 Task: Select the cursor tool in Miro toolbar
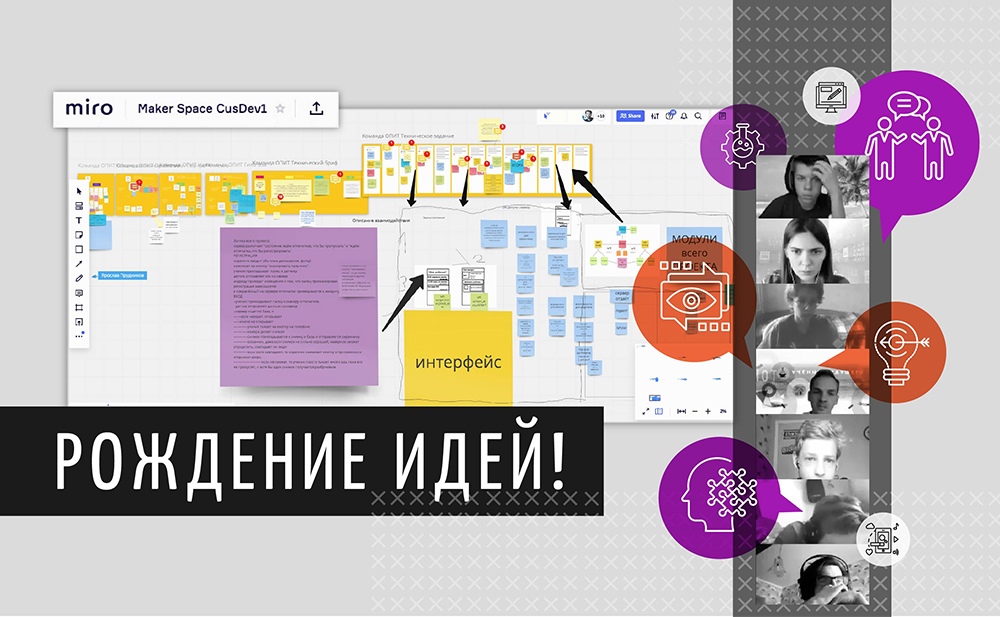pos(79,190)
